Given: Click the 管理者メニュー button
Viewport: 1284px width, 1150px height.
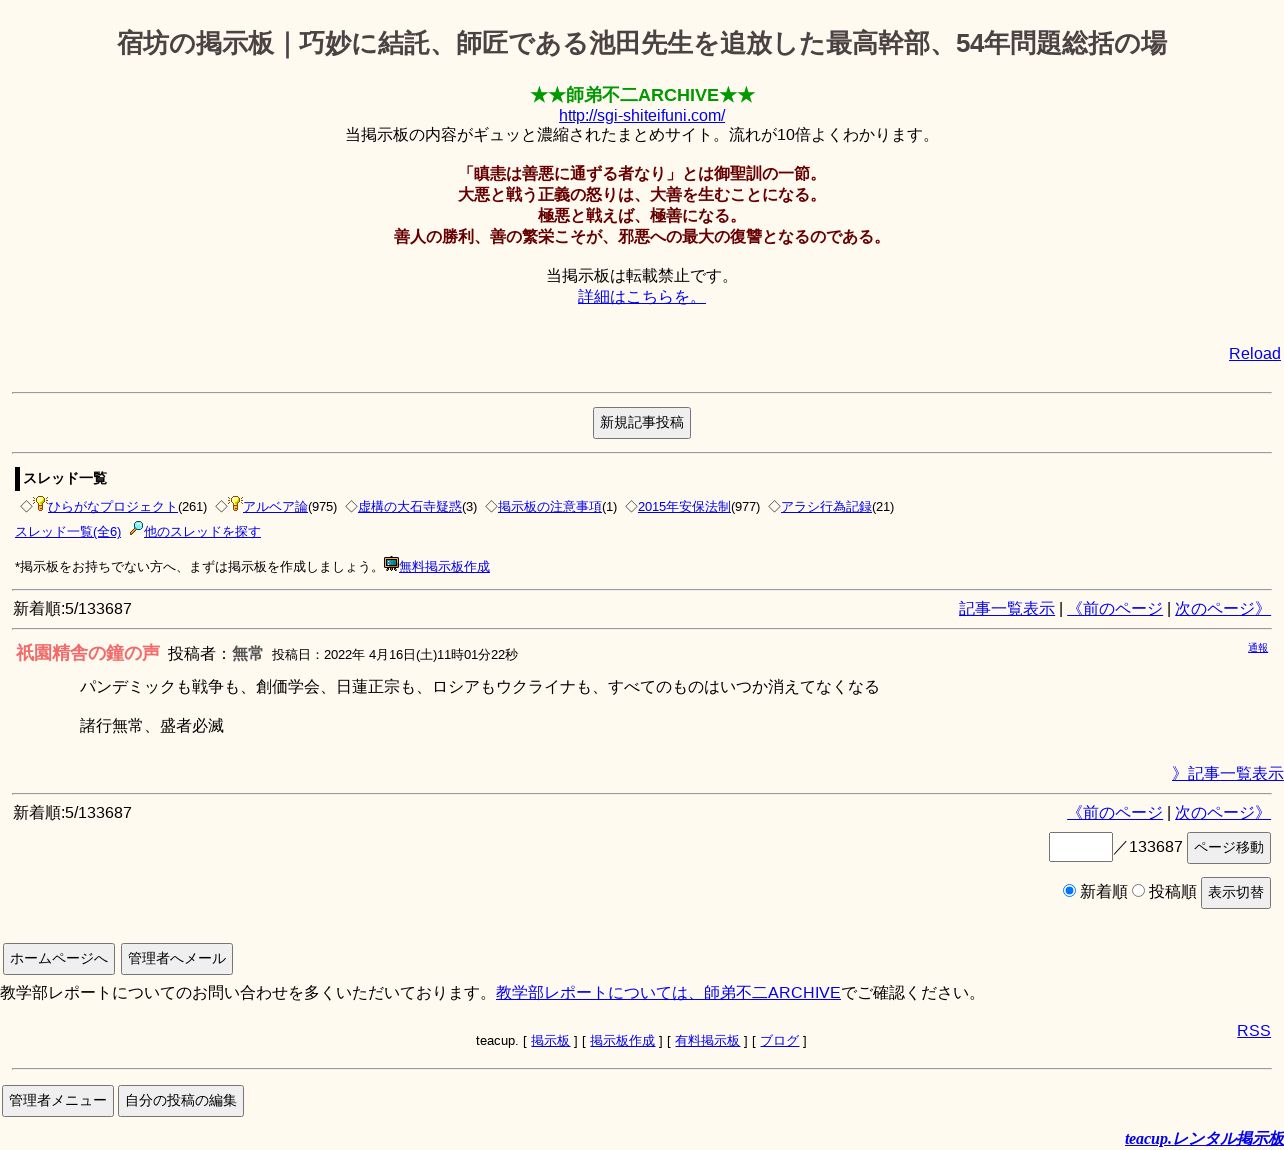Looking at the screenshot, I should pyautogui.click(x=58, y=1101).
